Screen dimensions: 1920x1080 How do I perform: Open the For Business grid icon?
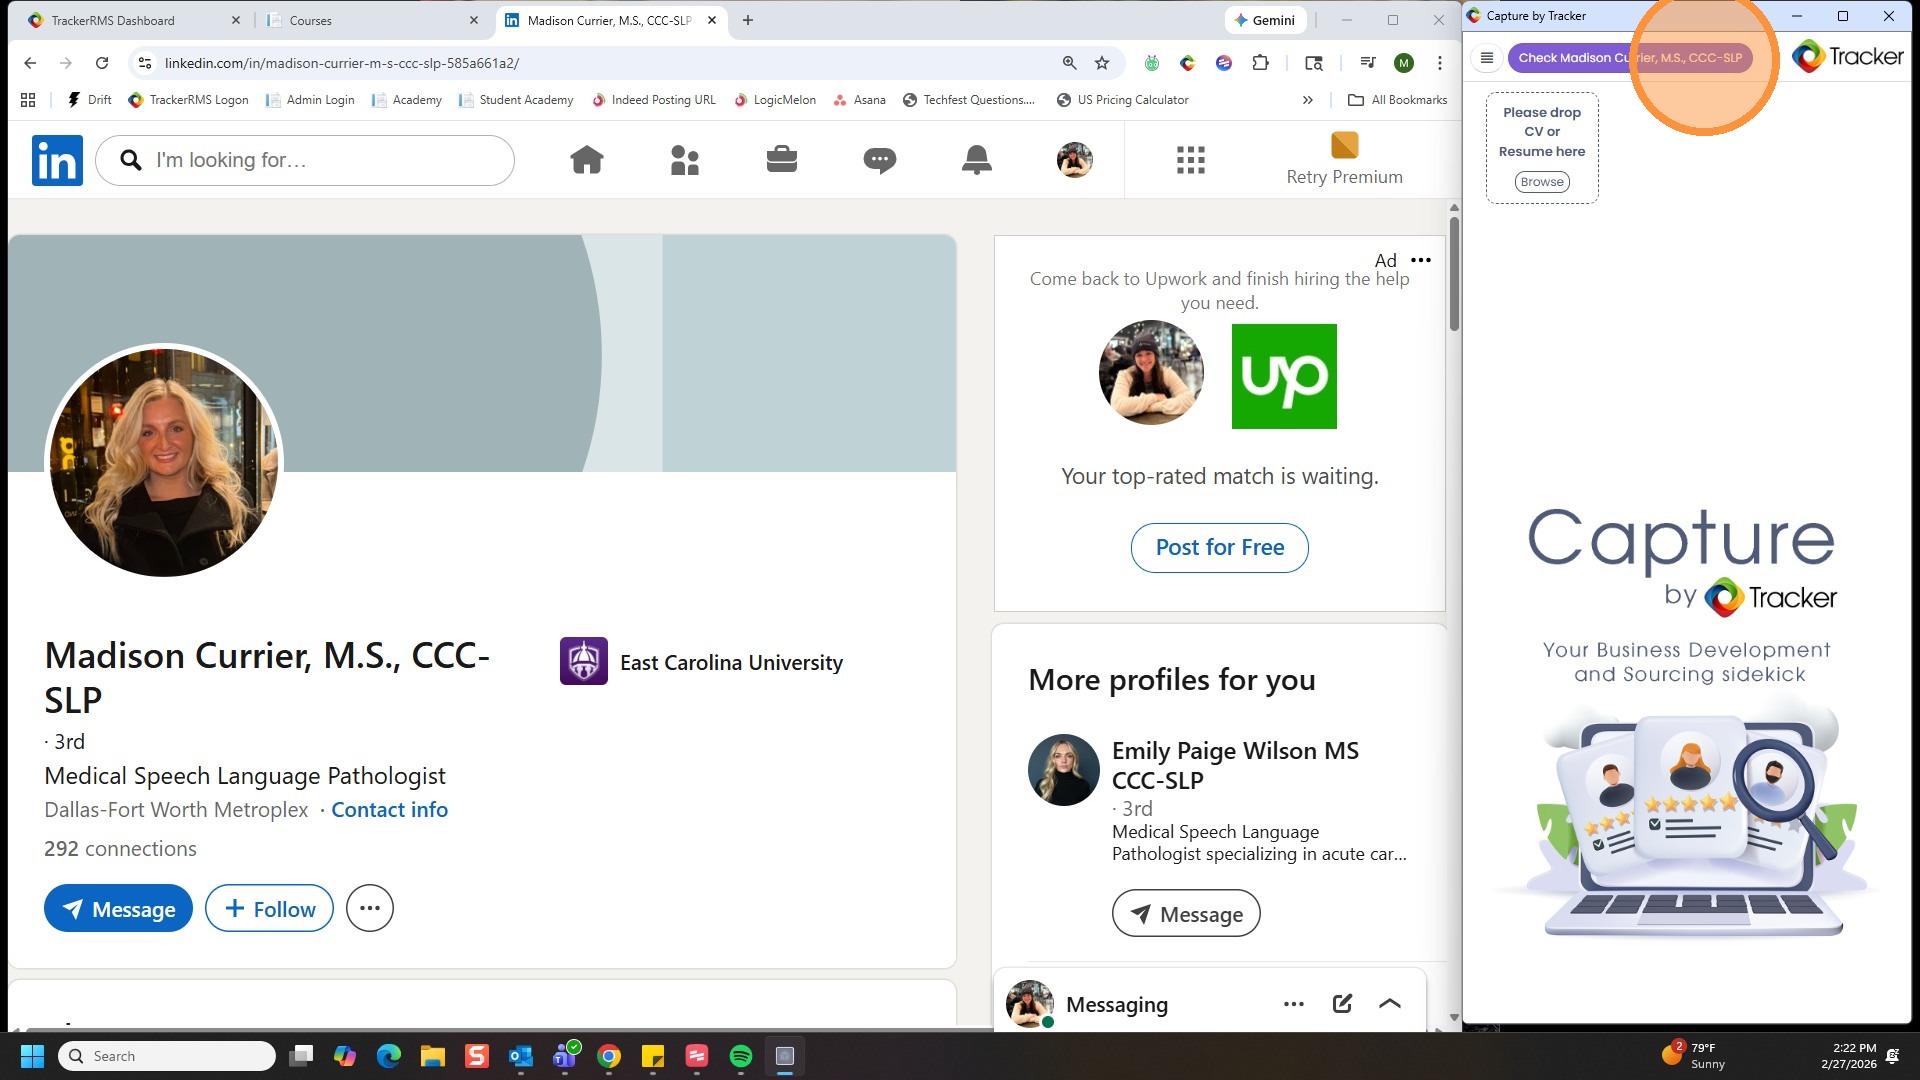point(1190,160)
